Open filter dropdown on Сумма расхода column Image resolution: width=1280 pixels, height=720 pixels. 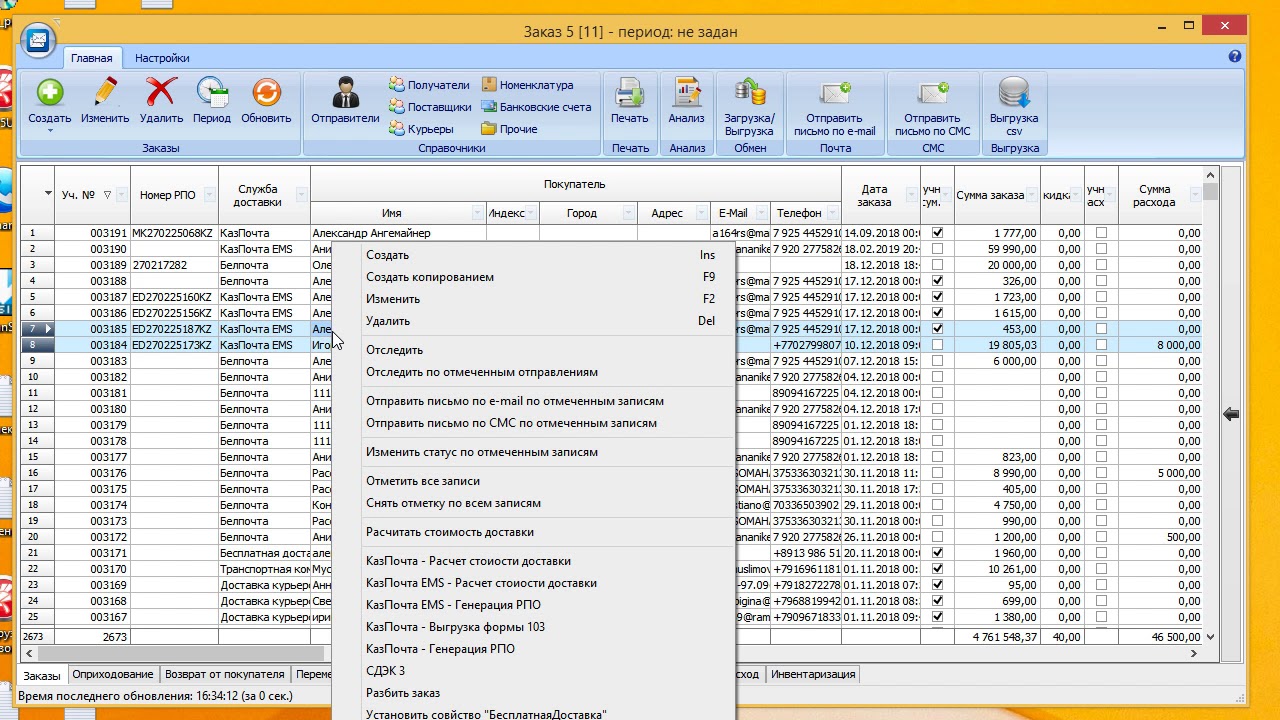pos(1194,195)
